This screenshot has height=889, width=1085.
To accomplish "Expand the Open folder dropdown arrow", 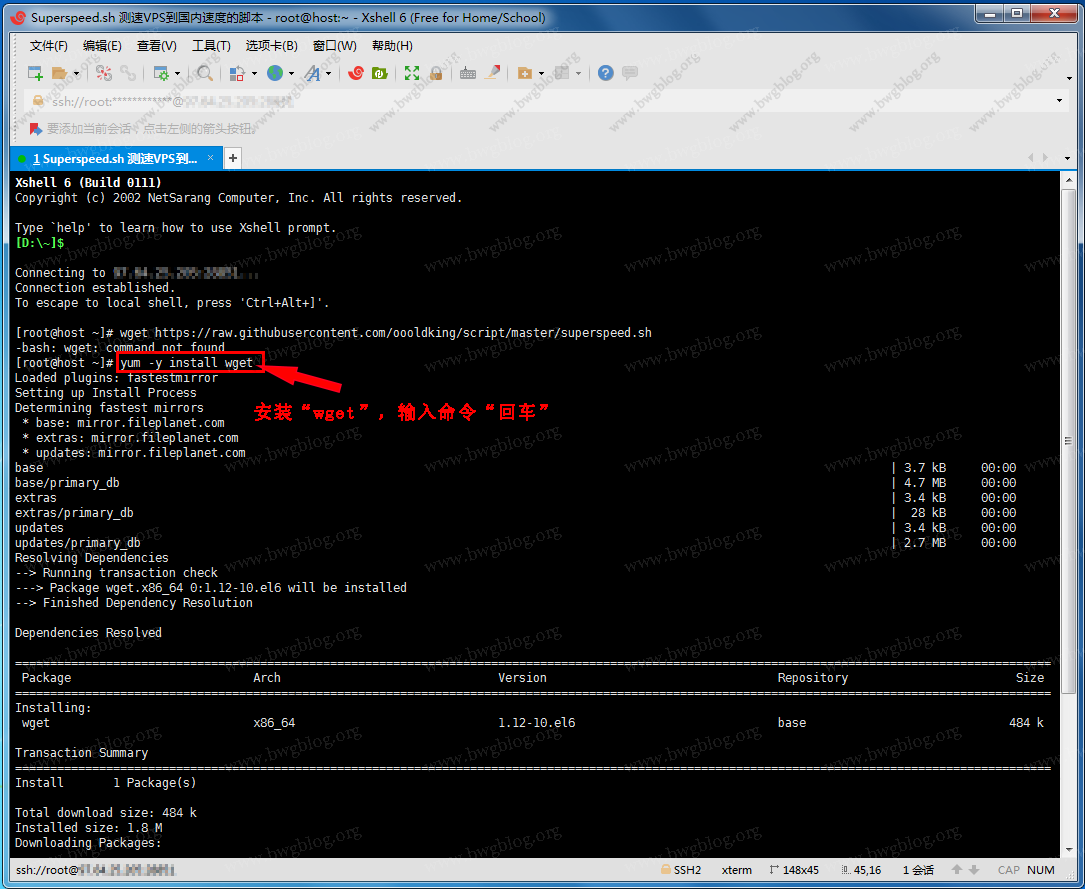I will (76, 73).
